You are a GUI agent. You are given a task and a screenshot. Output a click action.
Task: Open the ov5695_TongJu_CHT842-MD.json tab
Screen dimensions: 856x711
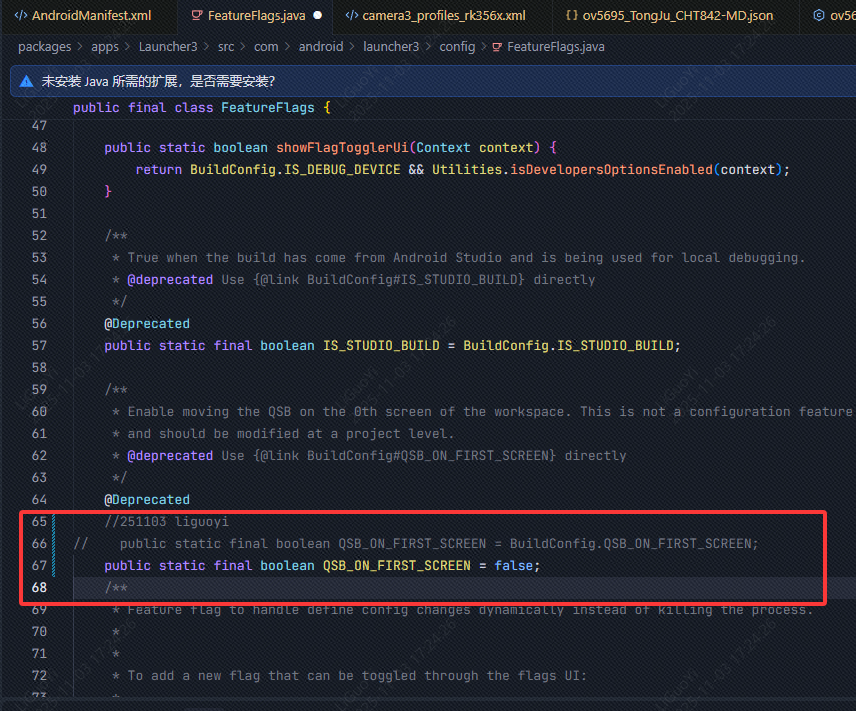[679, 16]
